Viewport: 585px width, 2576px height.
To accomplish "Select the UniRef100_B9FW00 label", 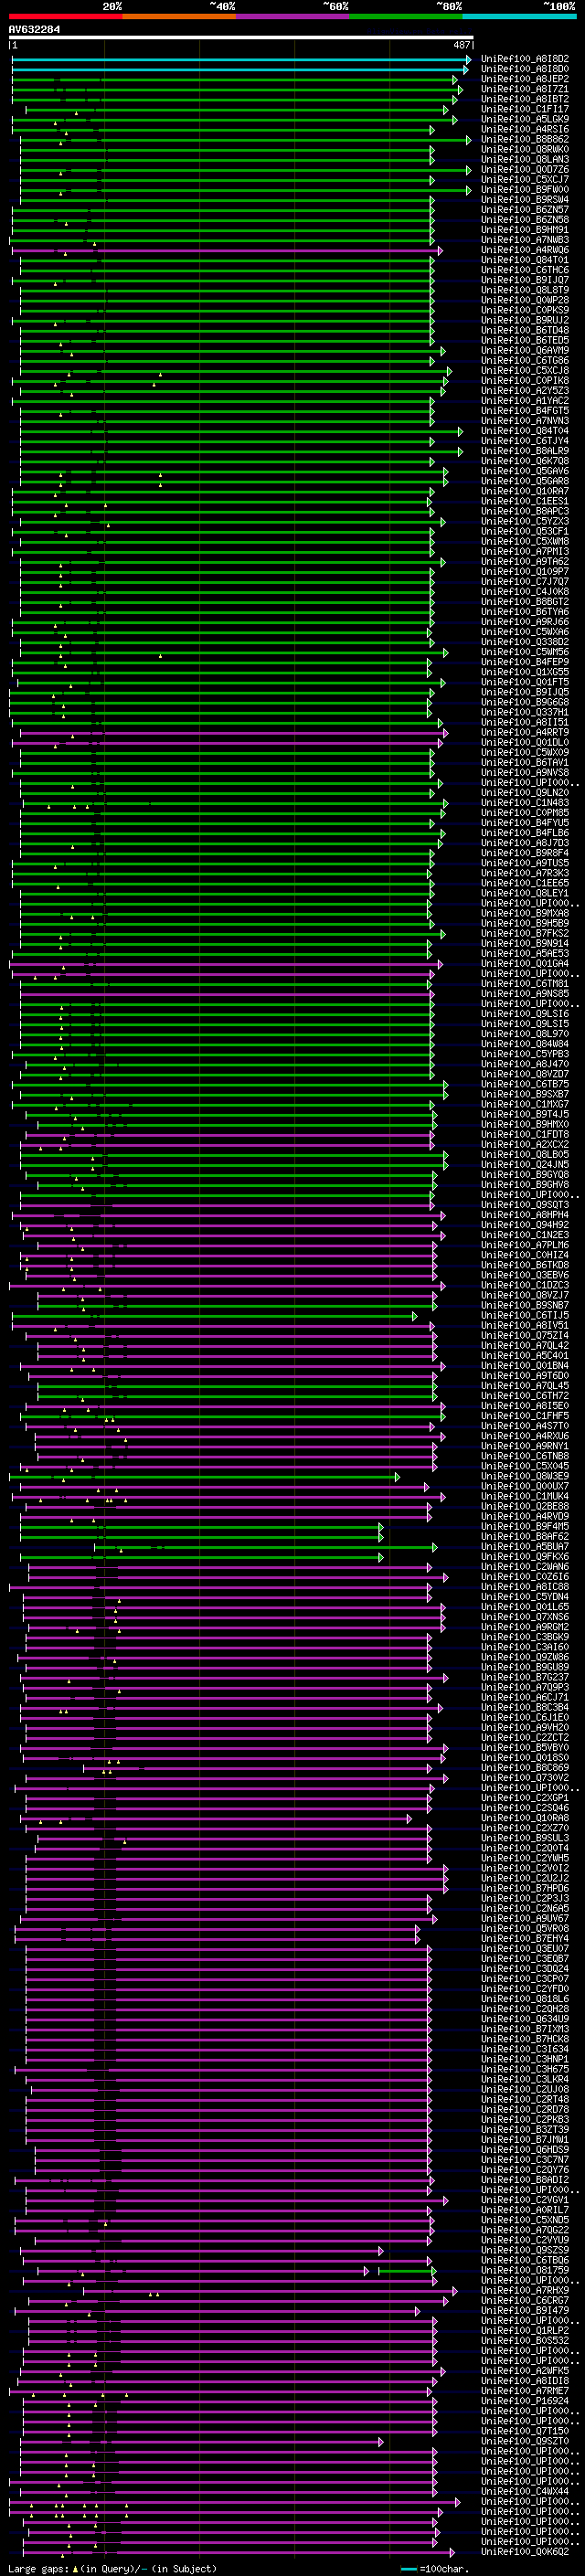I will 525,189.
